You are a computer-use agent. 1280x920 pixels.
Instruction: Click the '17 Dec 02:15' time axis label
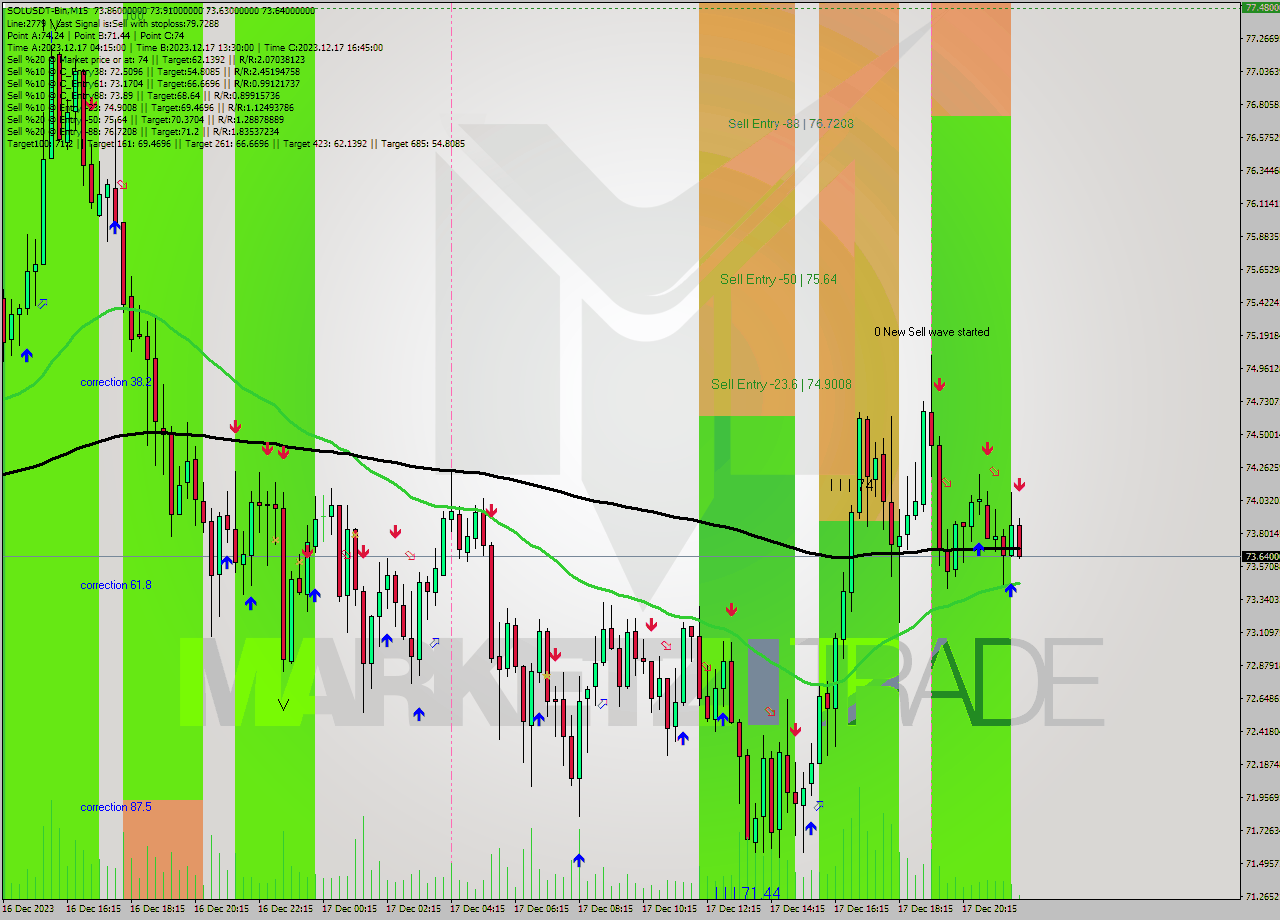413,910
